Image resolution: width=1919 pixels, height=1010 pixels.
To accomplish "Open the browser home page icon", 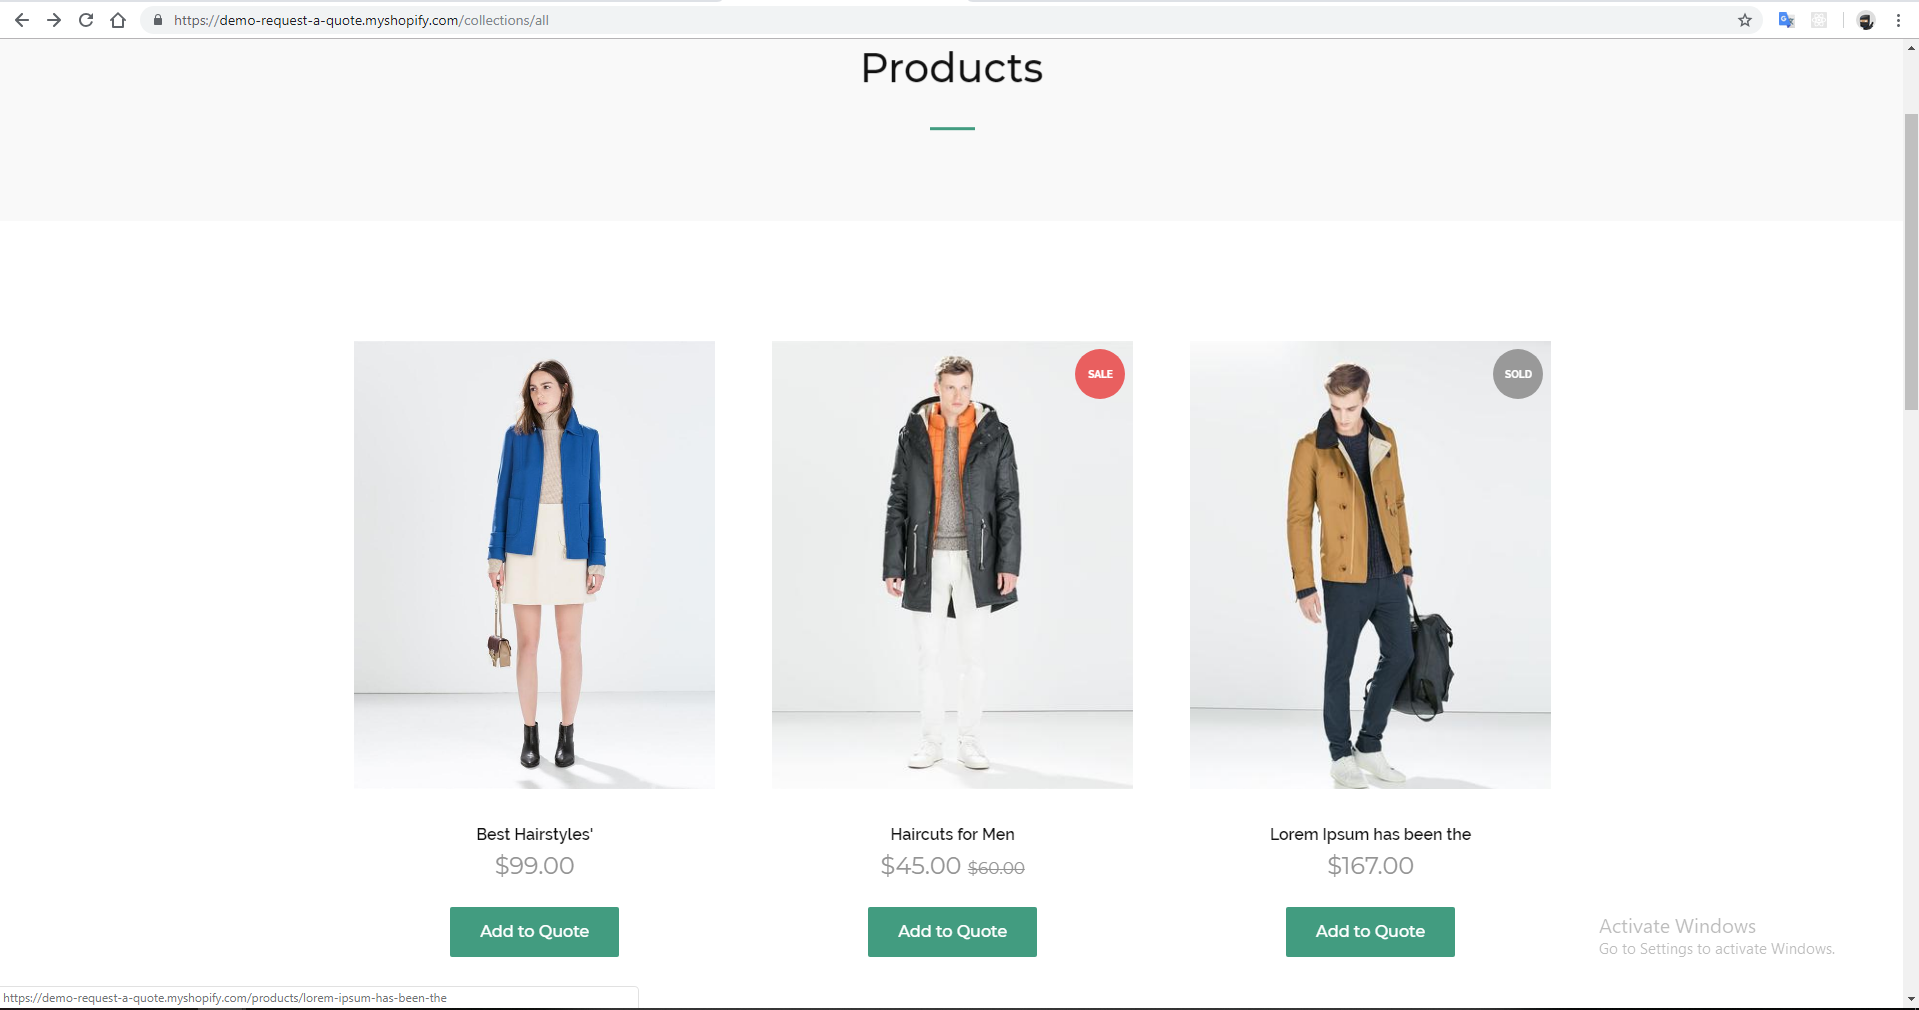I will click(118, 20).
